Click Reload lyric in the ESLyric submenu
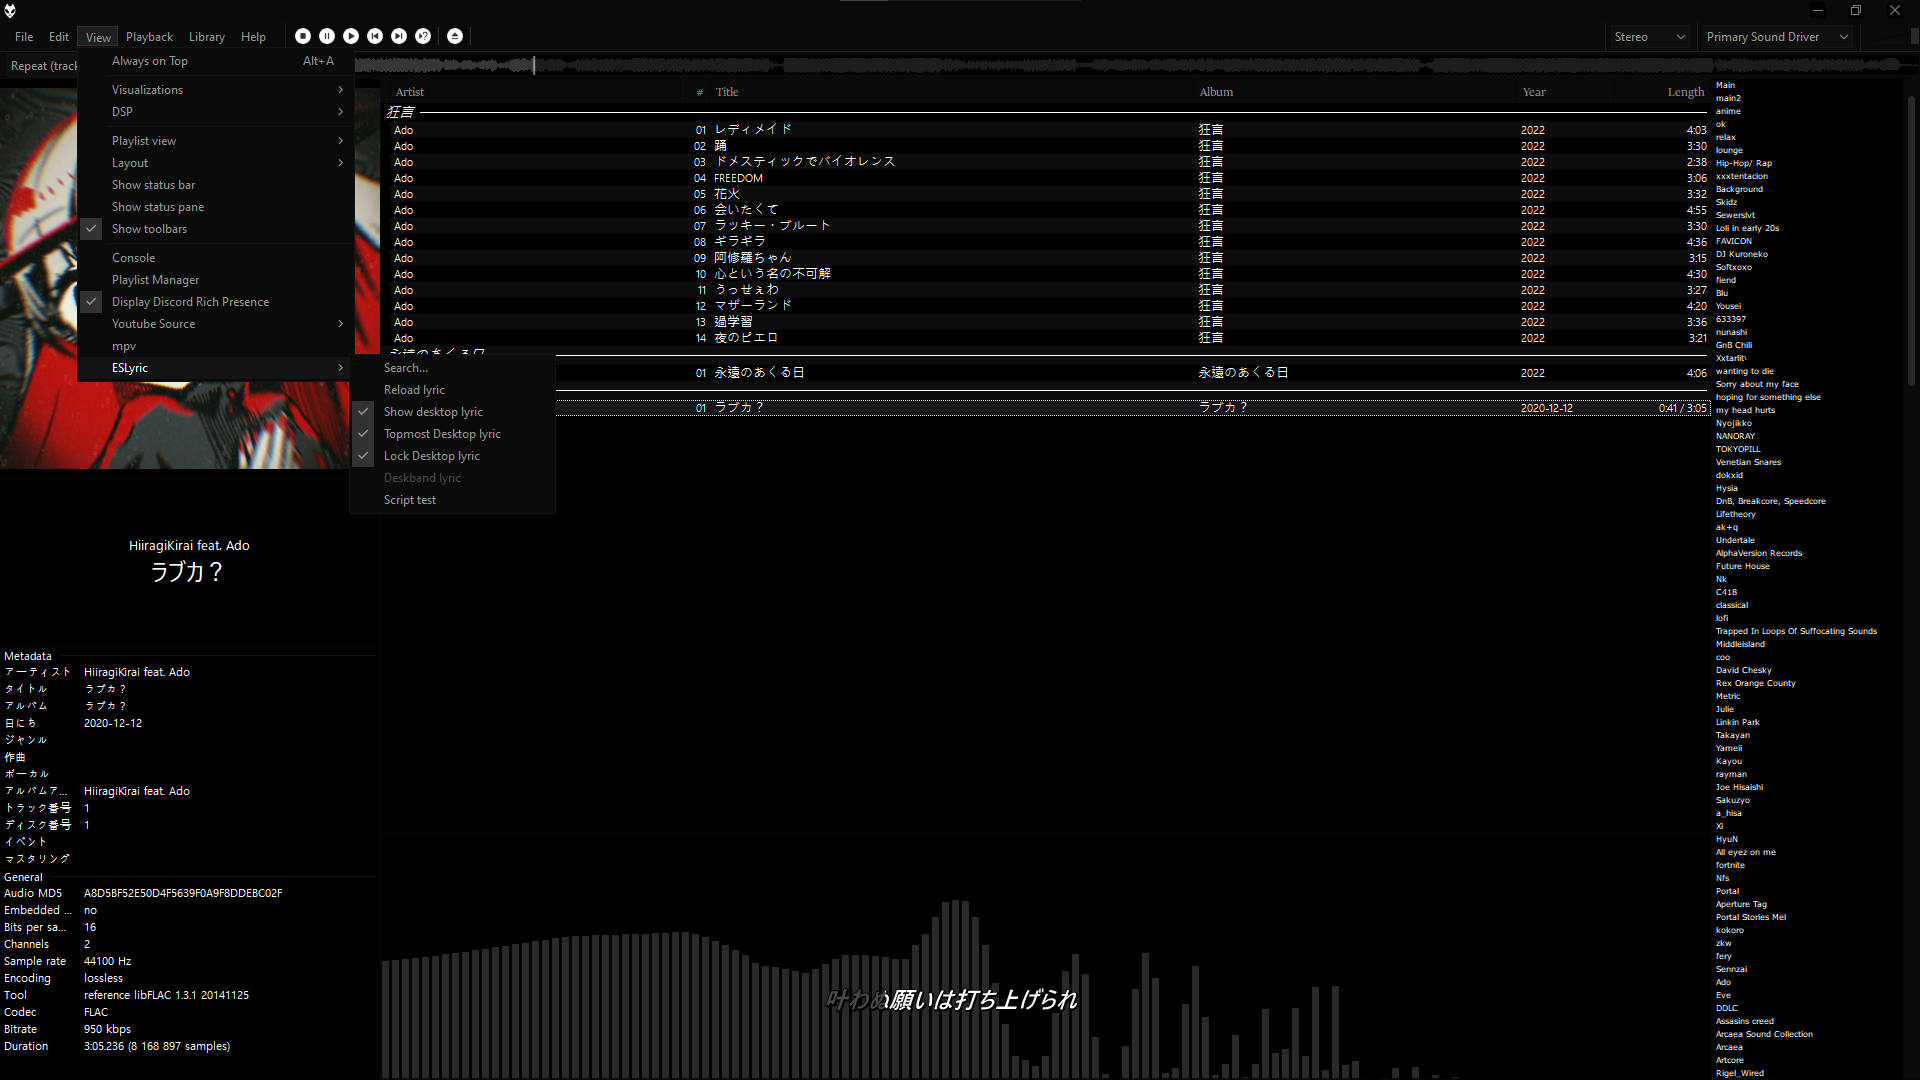Screen dimensions: 1920x1080 414,389
